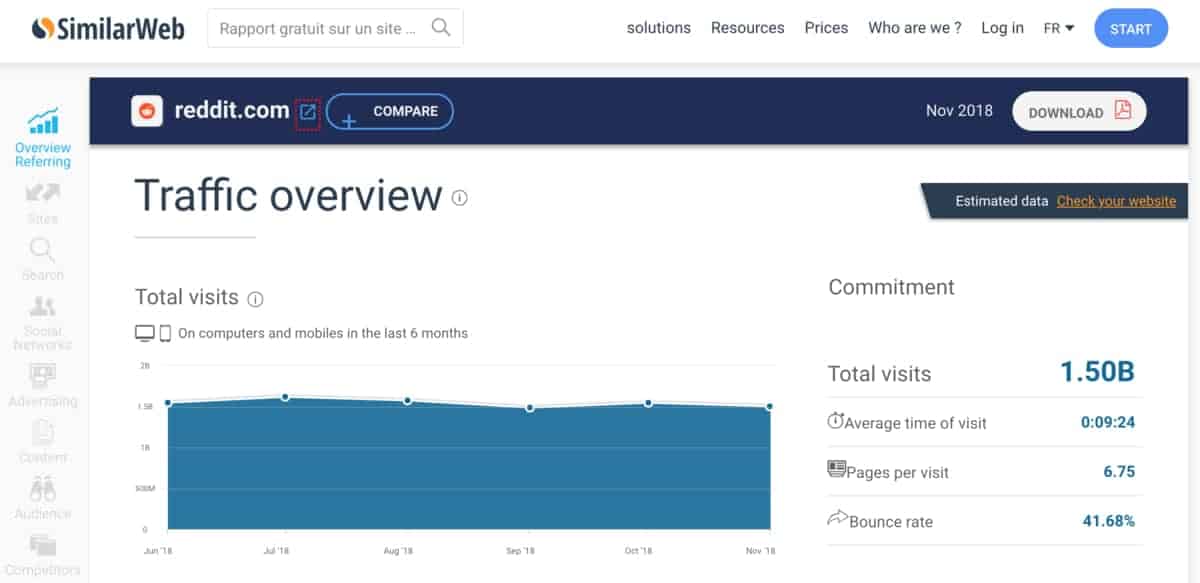
Task: Click the external link icon beside reddit.com
Action: coord(308,112)
